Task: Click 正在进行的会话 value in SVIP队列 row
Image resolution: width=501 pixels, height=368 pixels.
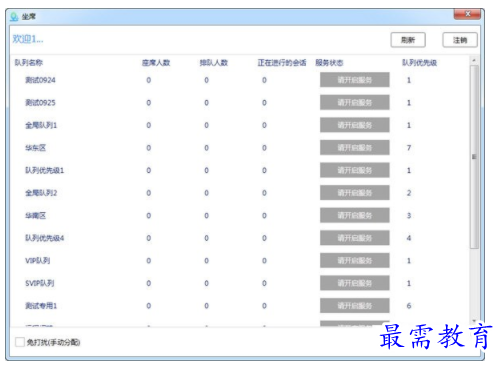Action: coord(264,283)
